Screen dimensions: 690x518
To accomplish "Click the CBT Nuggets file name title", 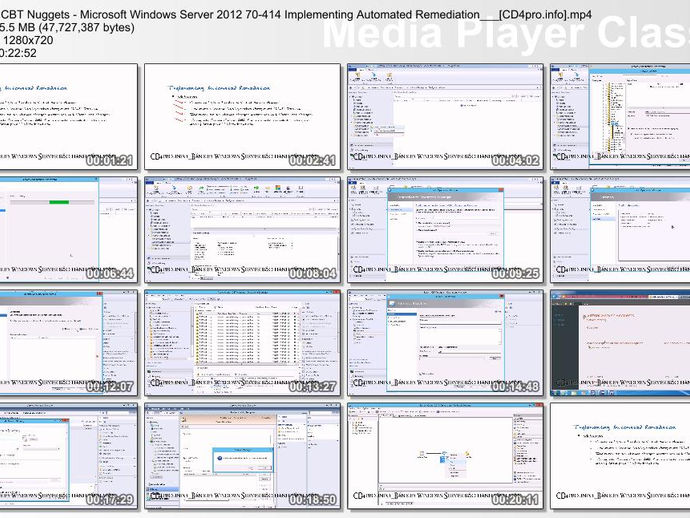I will click(296, 15).
